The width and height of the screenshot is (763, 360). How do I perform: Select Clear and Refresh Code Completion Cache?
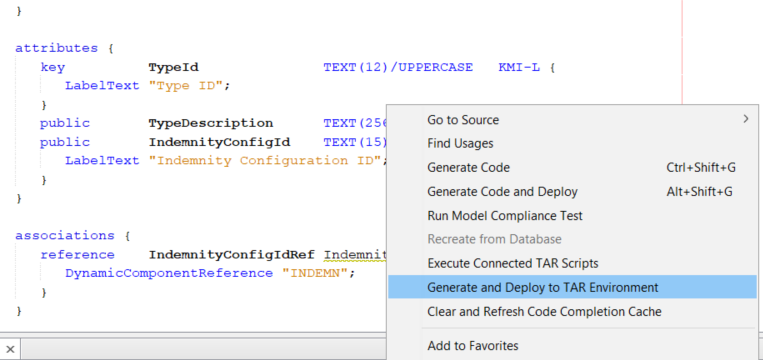coord(573,311)
